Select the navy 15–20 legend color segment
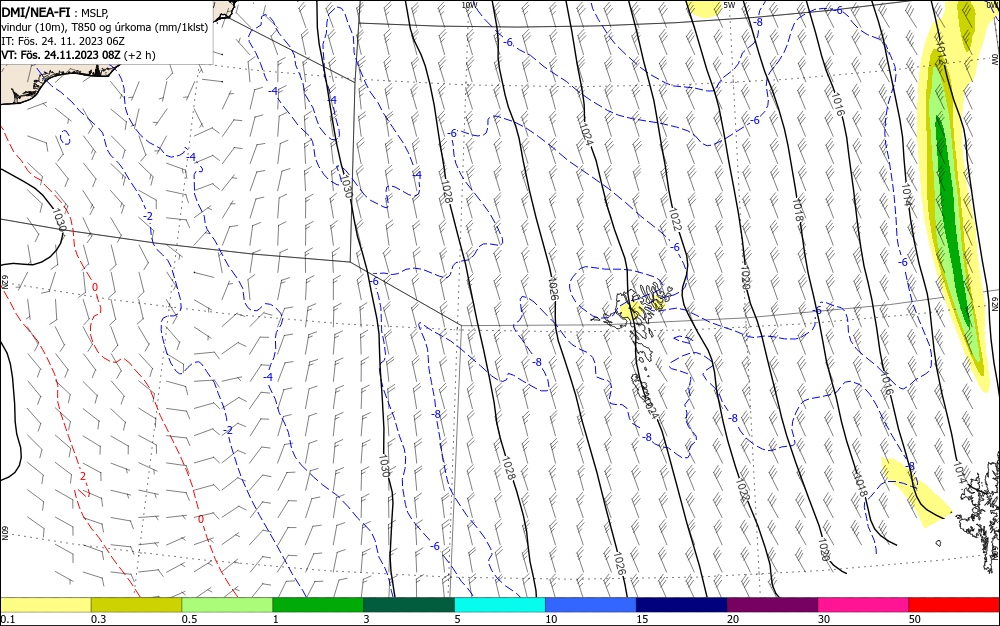 [682, 605]
